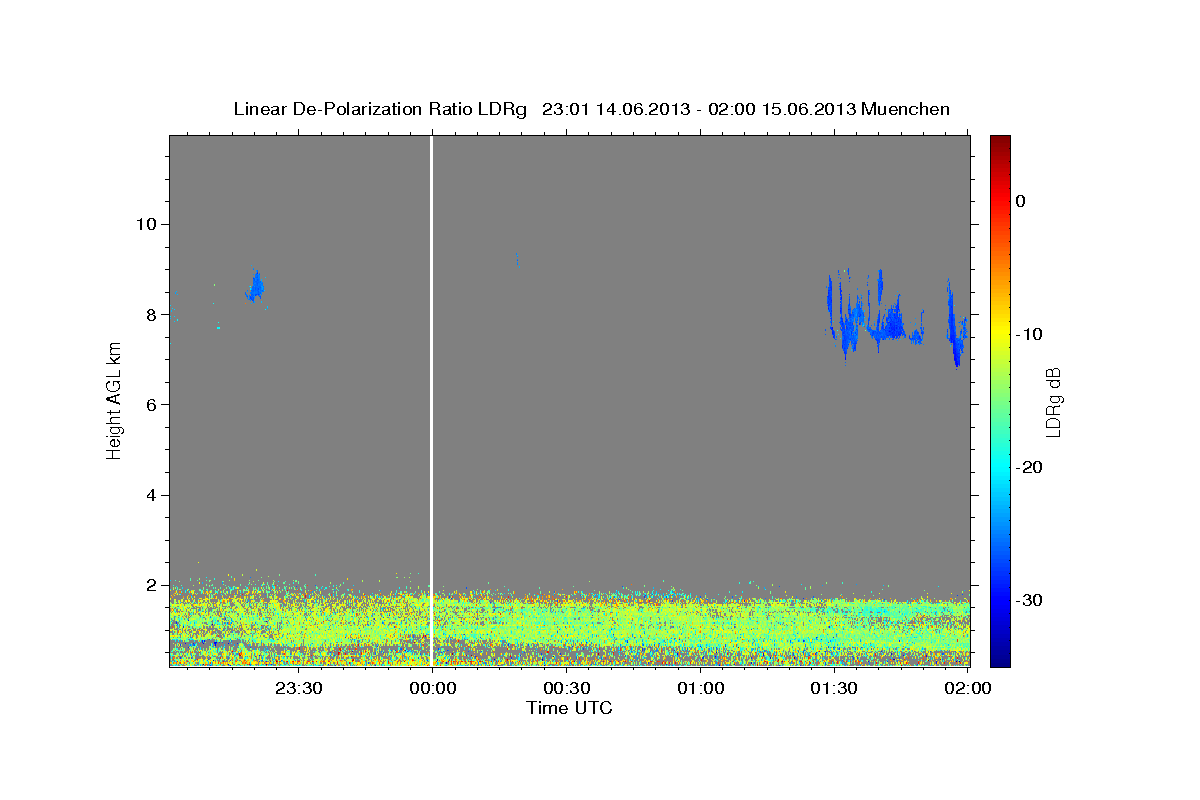Click the blue cloud streak just before 02:00
1200x800 pixels.
pyautogui.click(x=956, y=325)
